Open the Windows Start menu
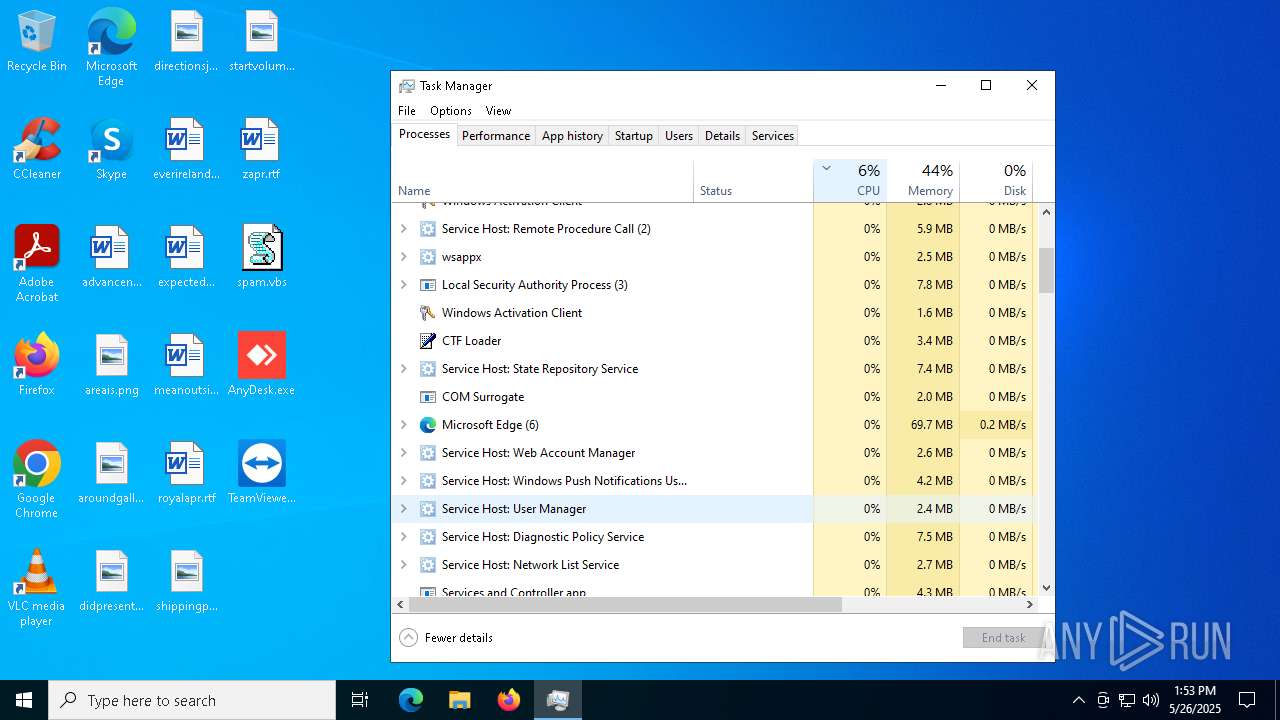Screen dimensions: 1280x720 [x=24, y=700]
